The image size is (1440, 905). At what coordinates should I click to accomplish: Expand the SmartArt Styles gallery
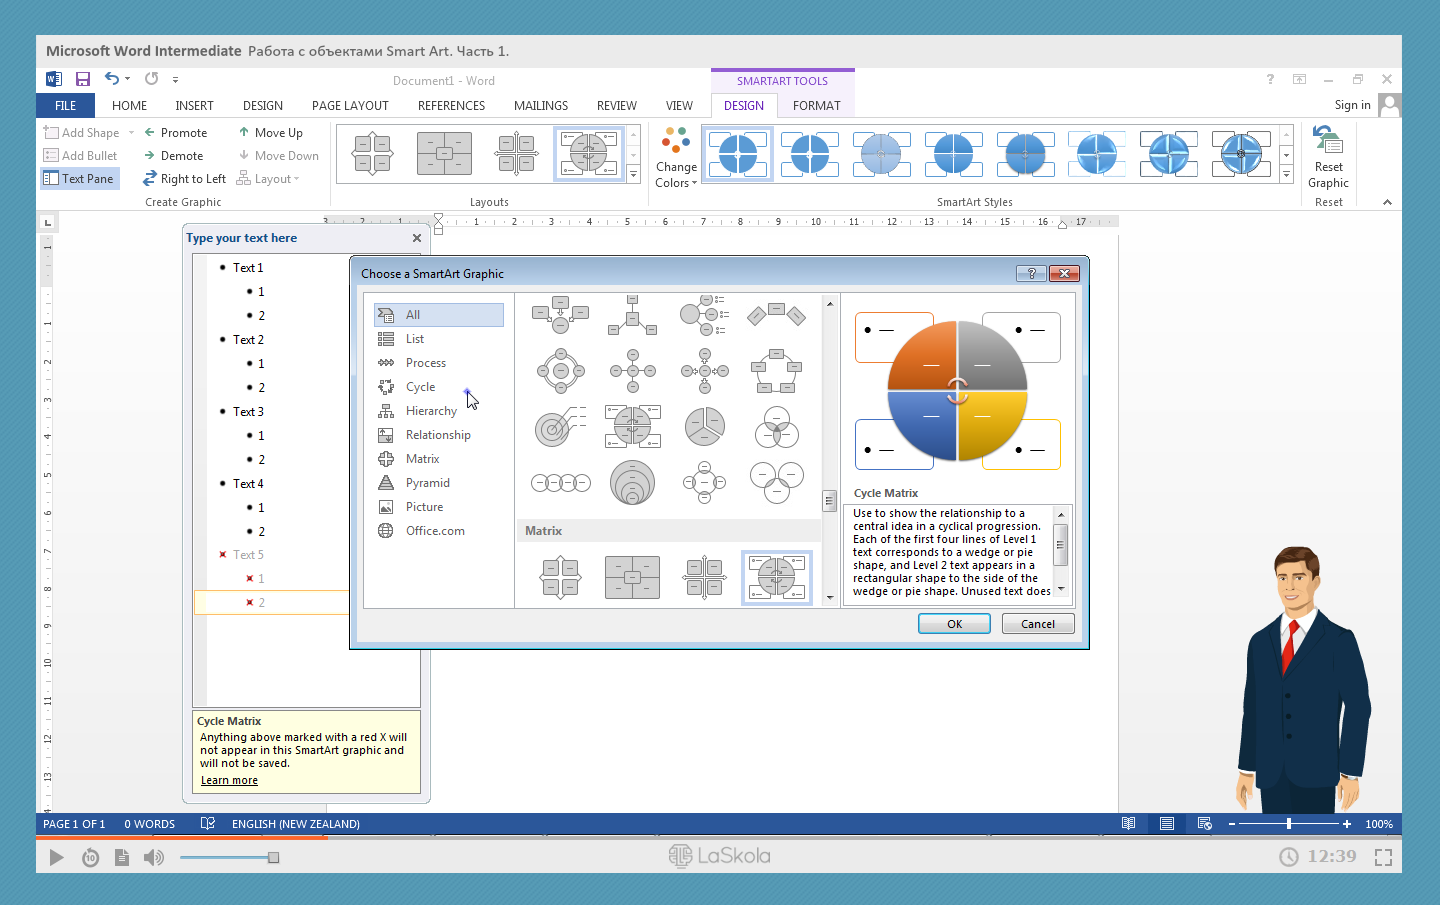click(x=1286, y=175)
